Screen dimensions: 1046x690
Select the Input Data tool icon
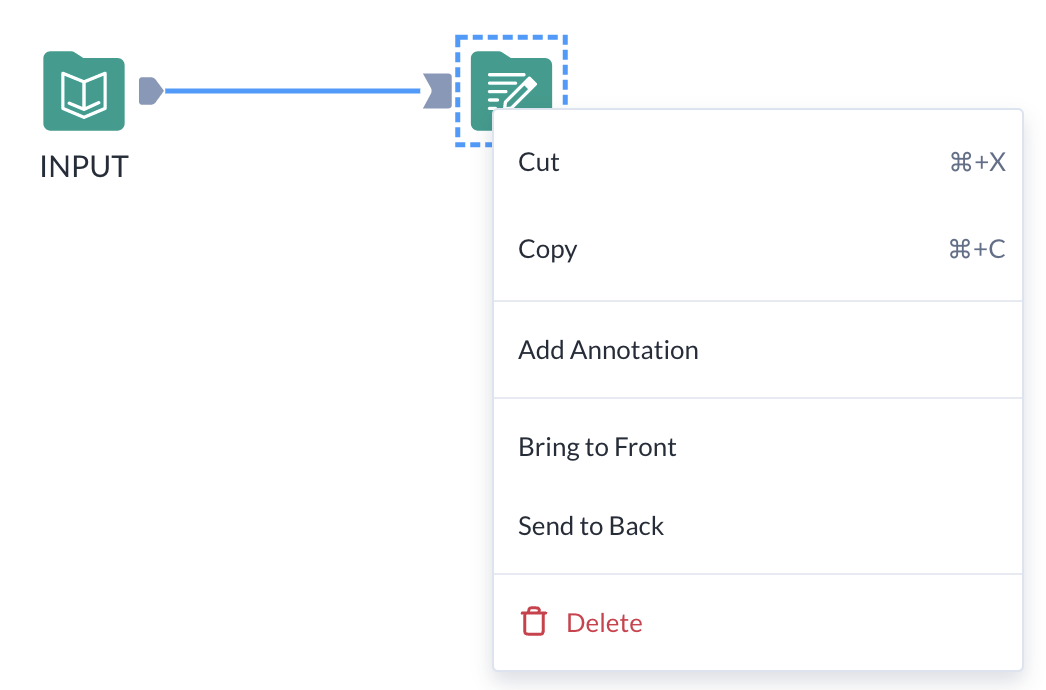pos(84,92)
